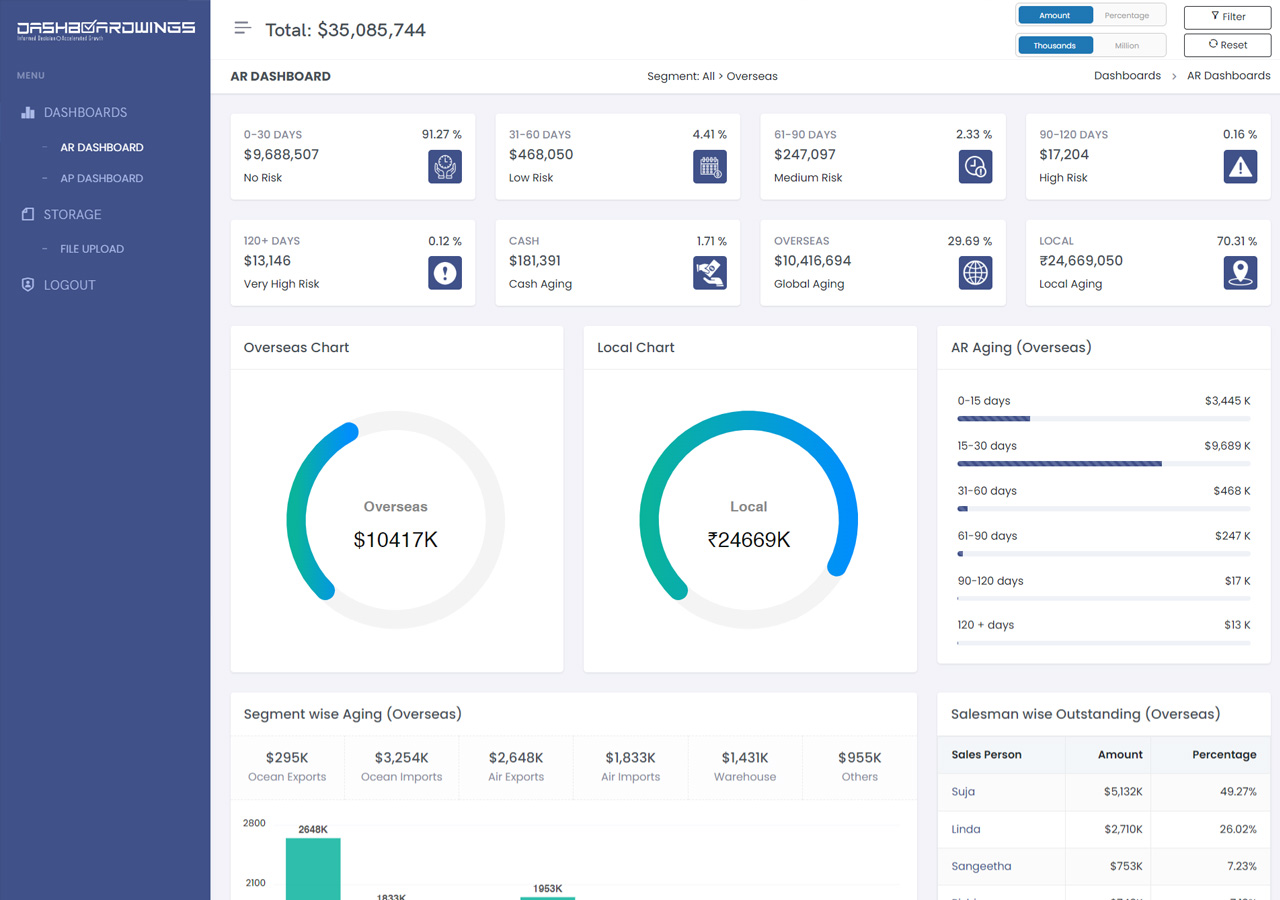Click the $5,132K amount cell

(1123, 792)
